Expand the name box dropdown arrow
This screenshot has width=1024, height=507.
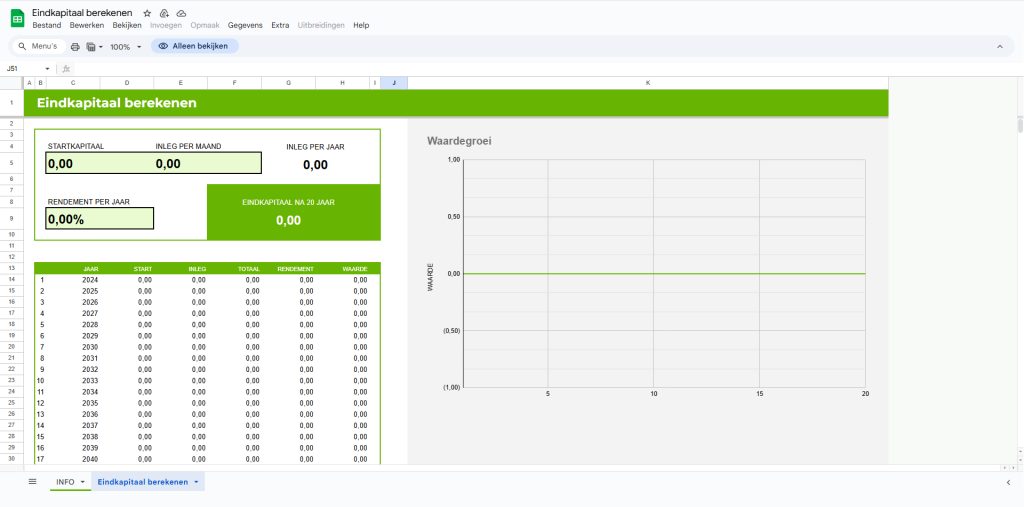pos(47,69)
